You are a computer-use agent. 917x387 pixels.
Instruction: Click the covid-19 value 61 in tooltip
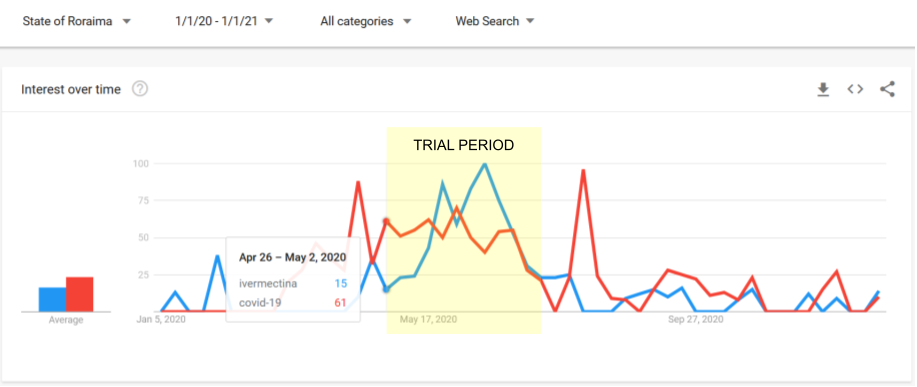click(x=341, y=302)
